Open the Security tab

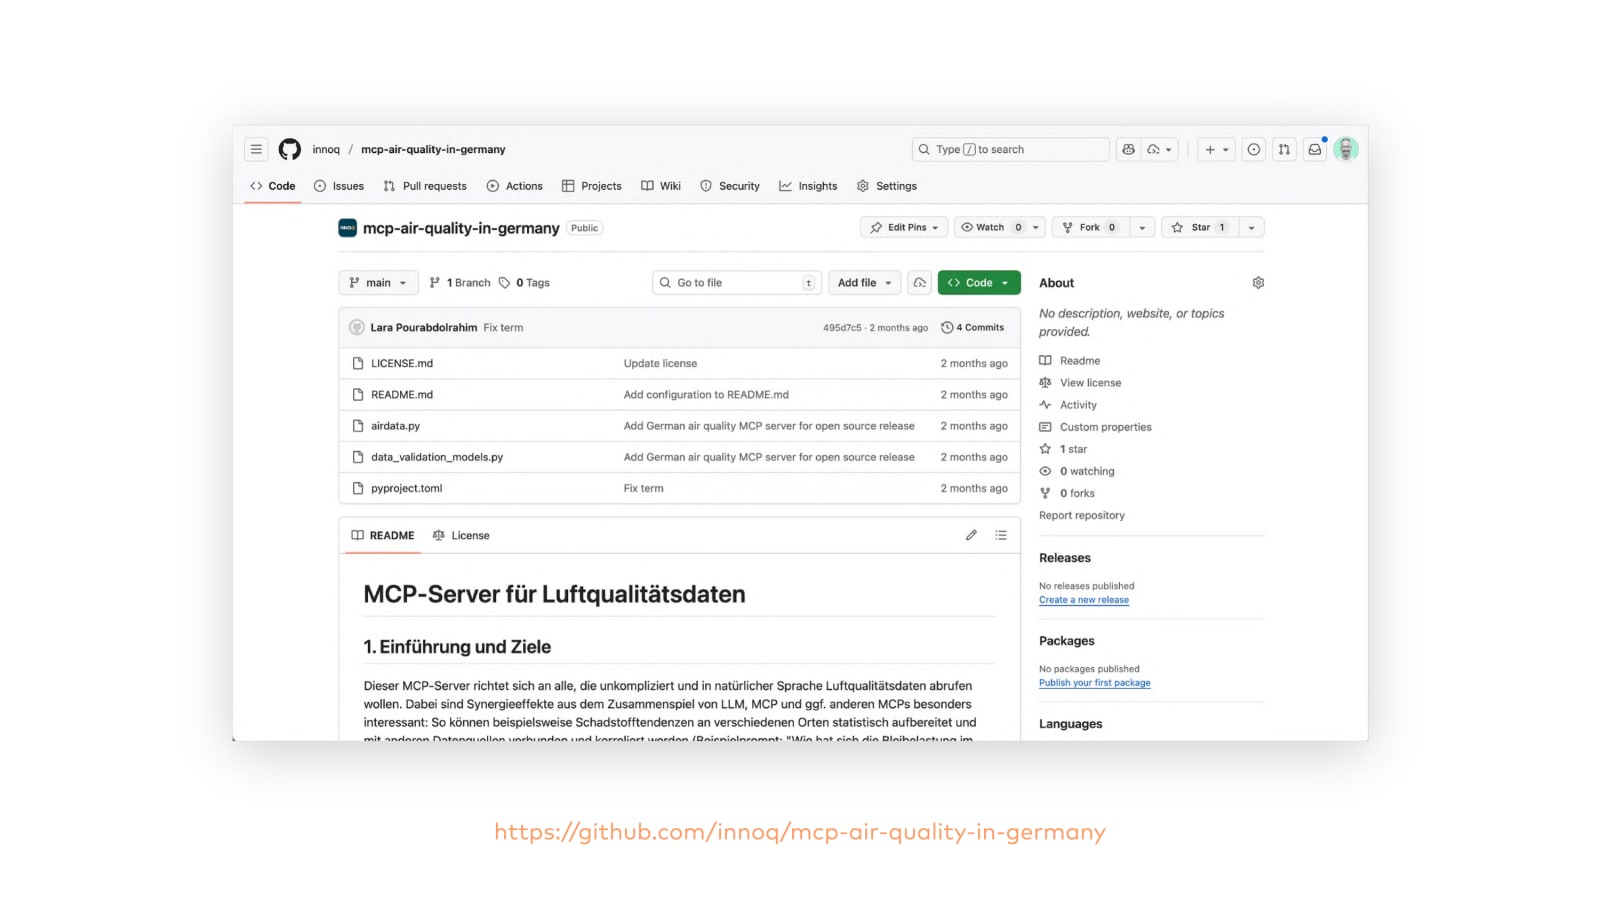pyautogui.click(x=730, y=186)
